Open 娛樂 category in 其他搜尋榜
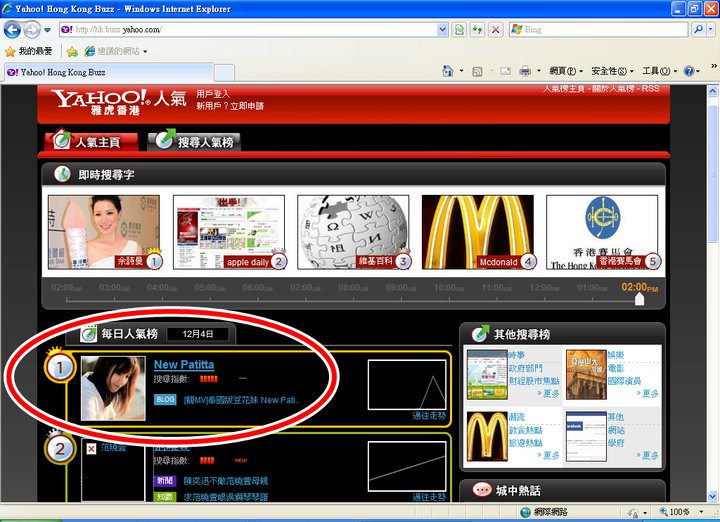Viewport: 720px width, 522px height. click(616, 355)
